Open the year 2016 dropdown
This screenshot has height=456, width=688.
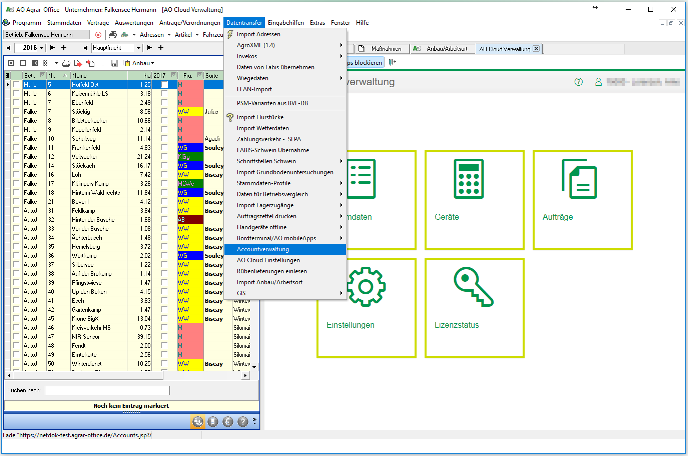point(41,47)
